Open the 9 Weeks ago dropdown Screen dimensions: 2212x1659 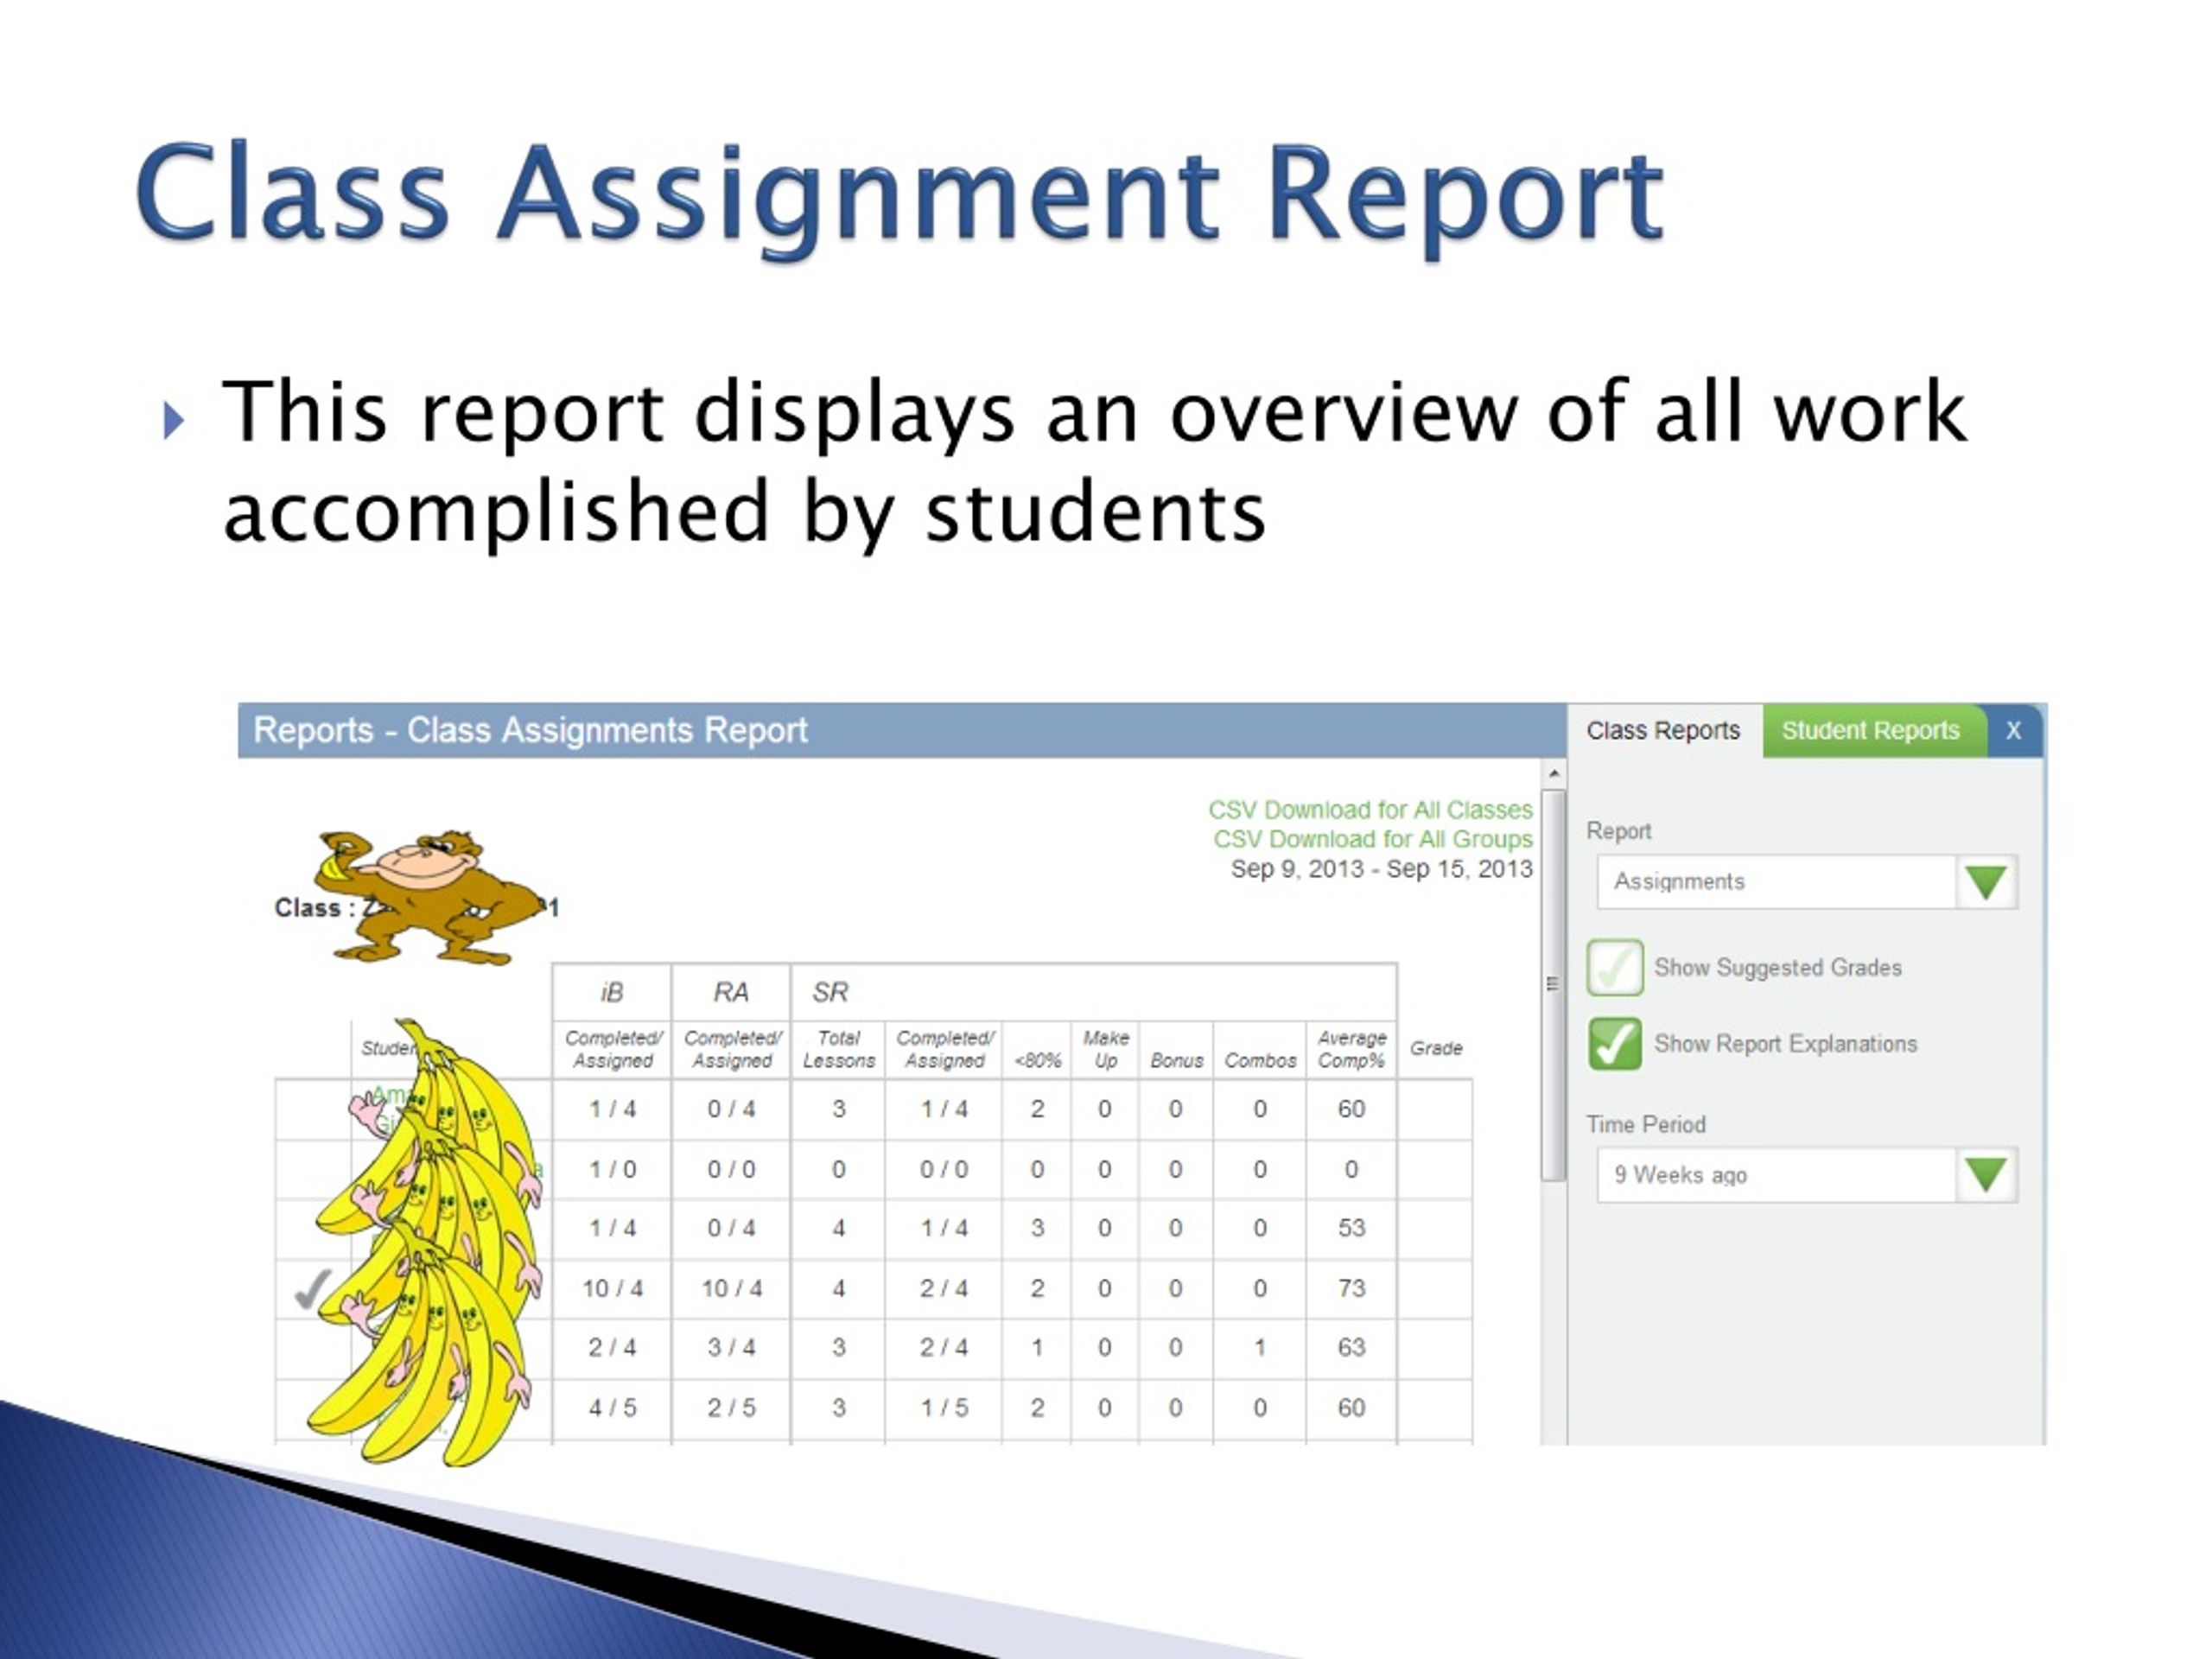[1806, 1175]
